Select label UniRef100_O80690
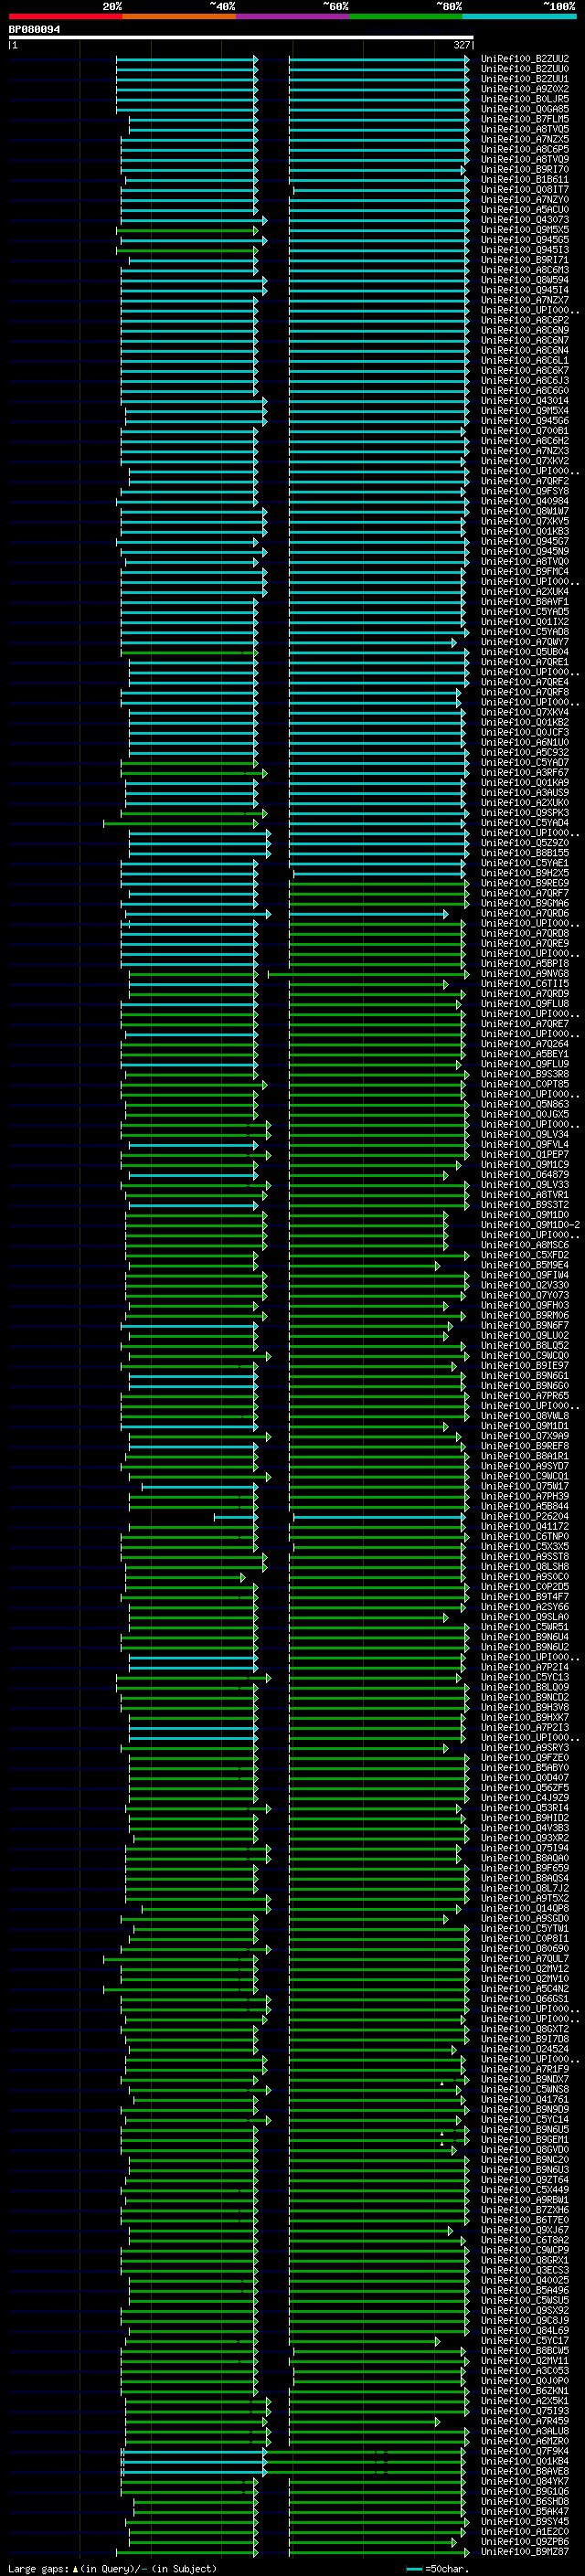The image size is (585, 2576). coord(525,1948)
